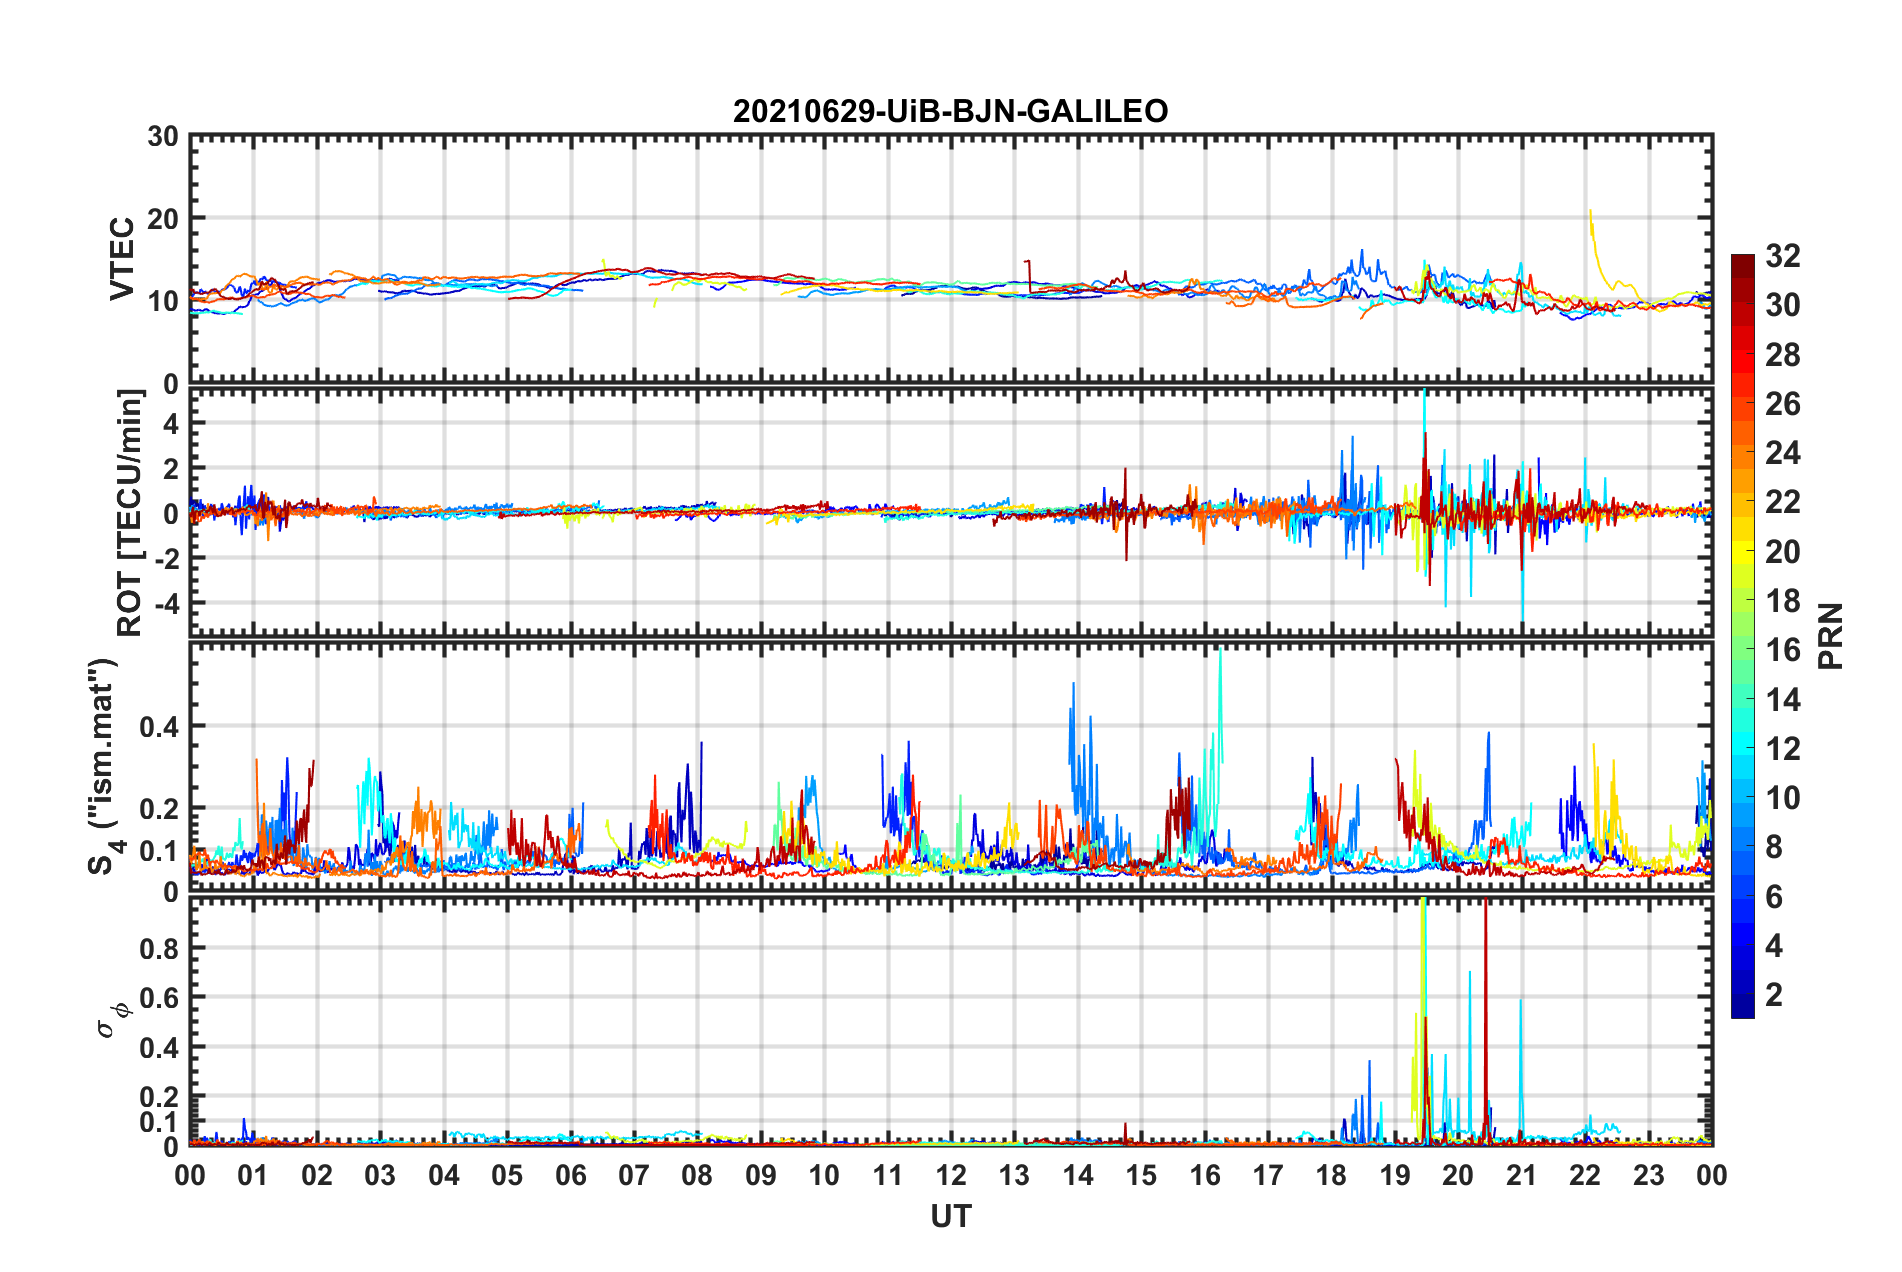The height and width of the screenshot is (1272, 1902).
Task: Click VTEC y-axis tick 20
Action: pos(162,219)
